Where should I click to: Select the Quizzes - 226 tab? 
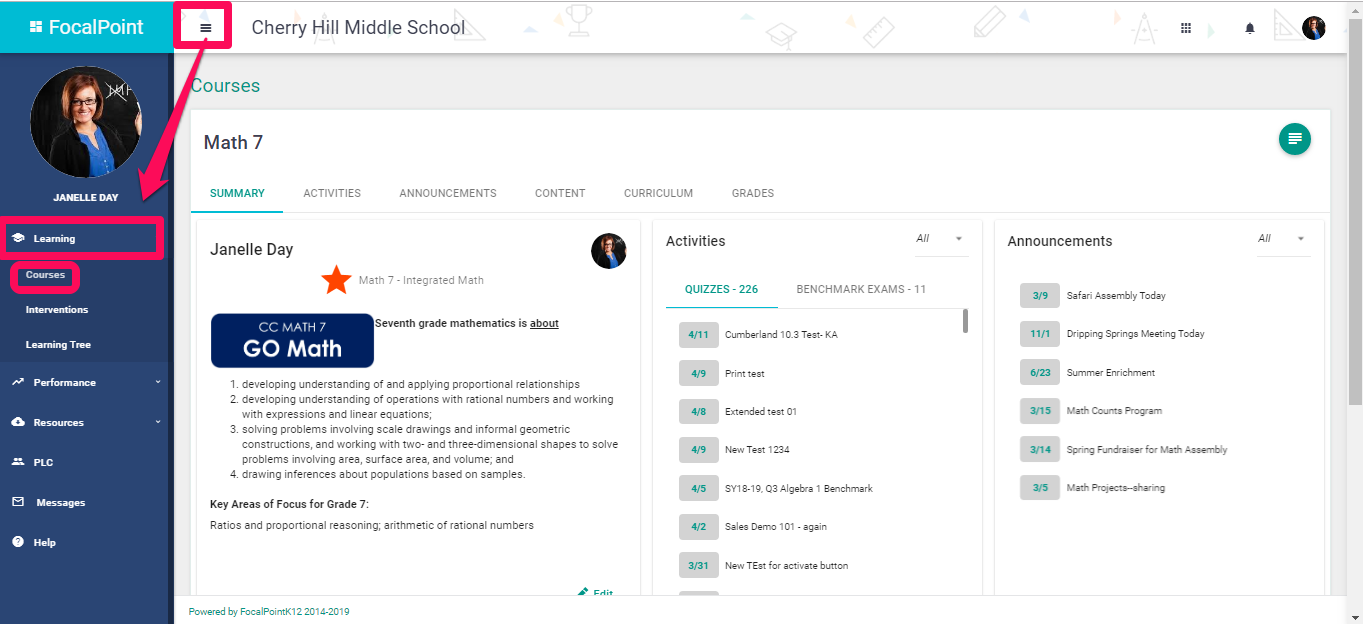[721, 289]
